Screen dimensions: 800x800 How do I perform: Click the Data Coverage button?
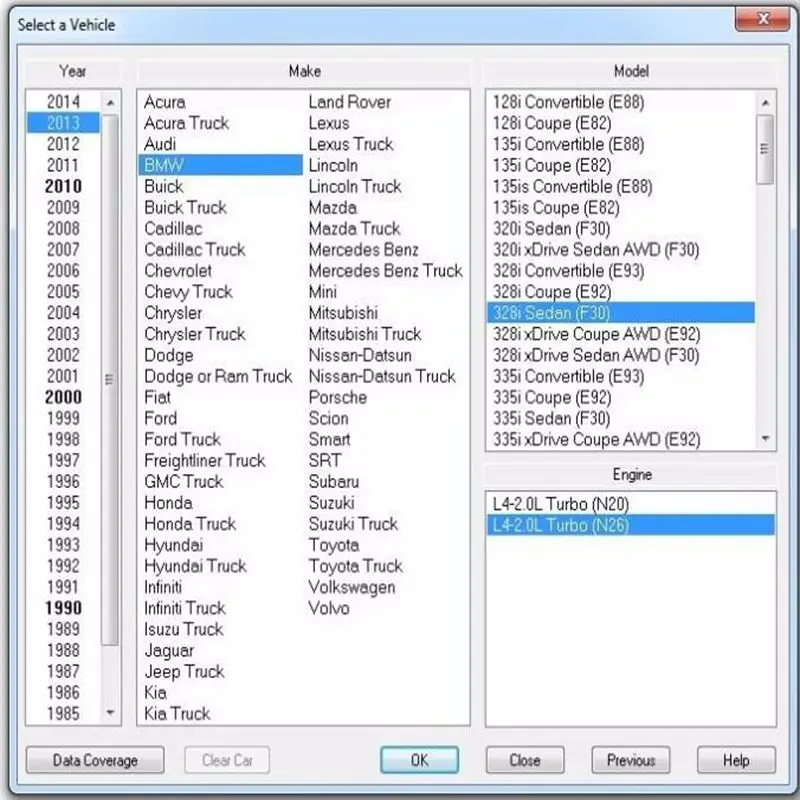point(94,760)
